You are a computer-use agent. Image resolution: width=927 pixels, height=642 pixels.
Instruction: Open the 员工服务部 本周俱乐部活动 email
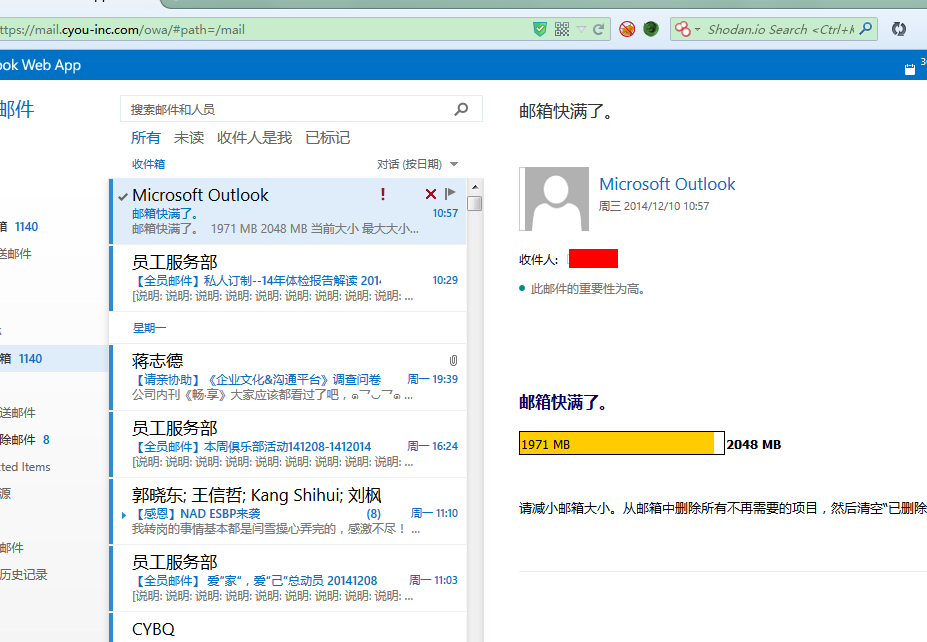(x=288, y=445)
